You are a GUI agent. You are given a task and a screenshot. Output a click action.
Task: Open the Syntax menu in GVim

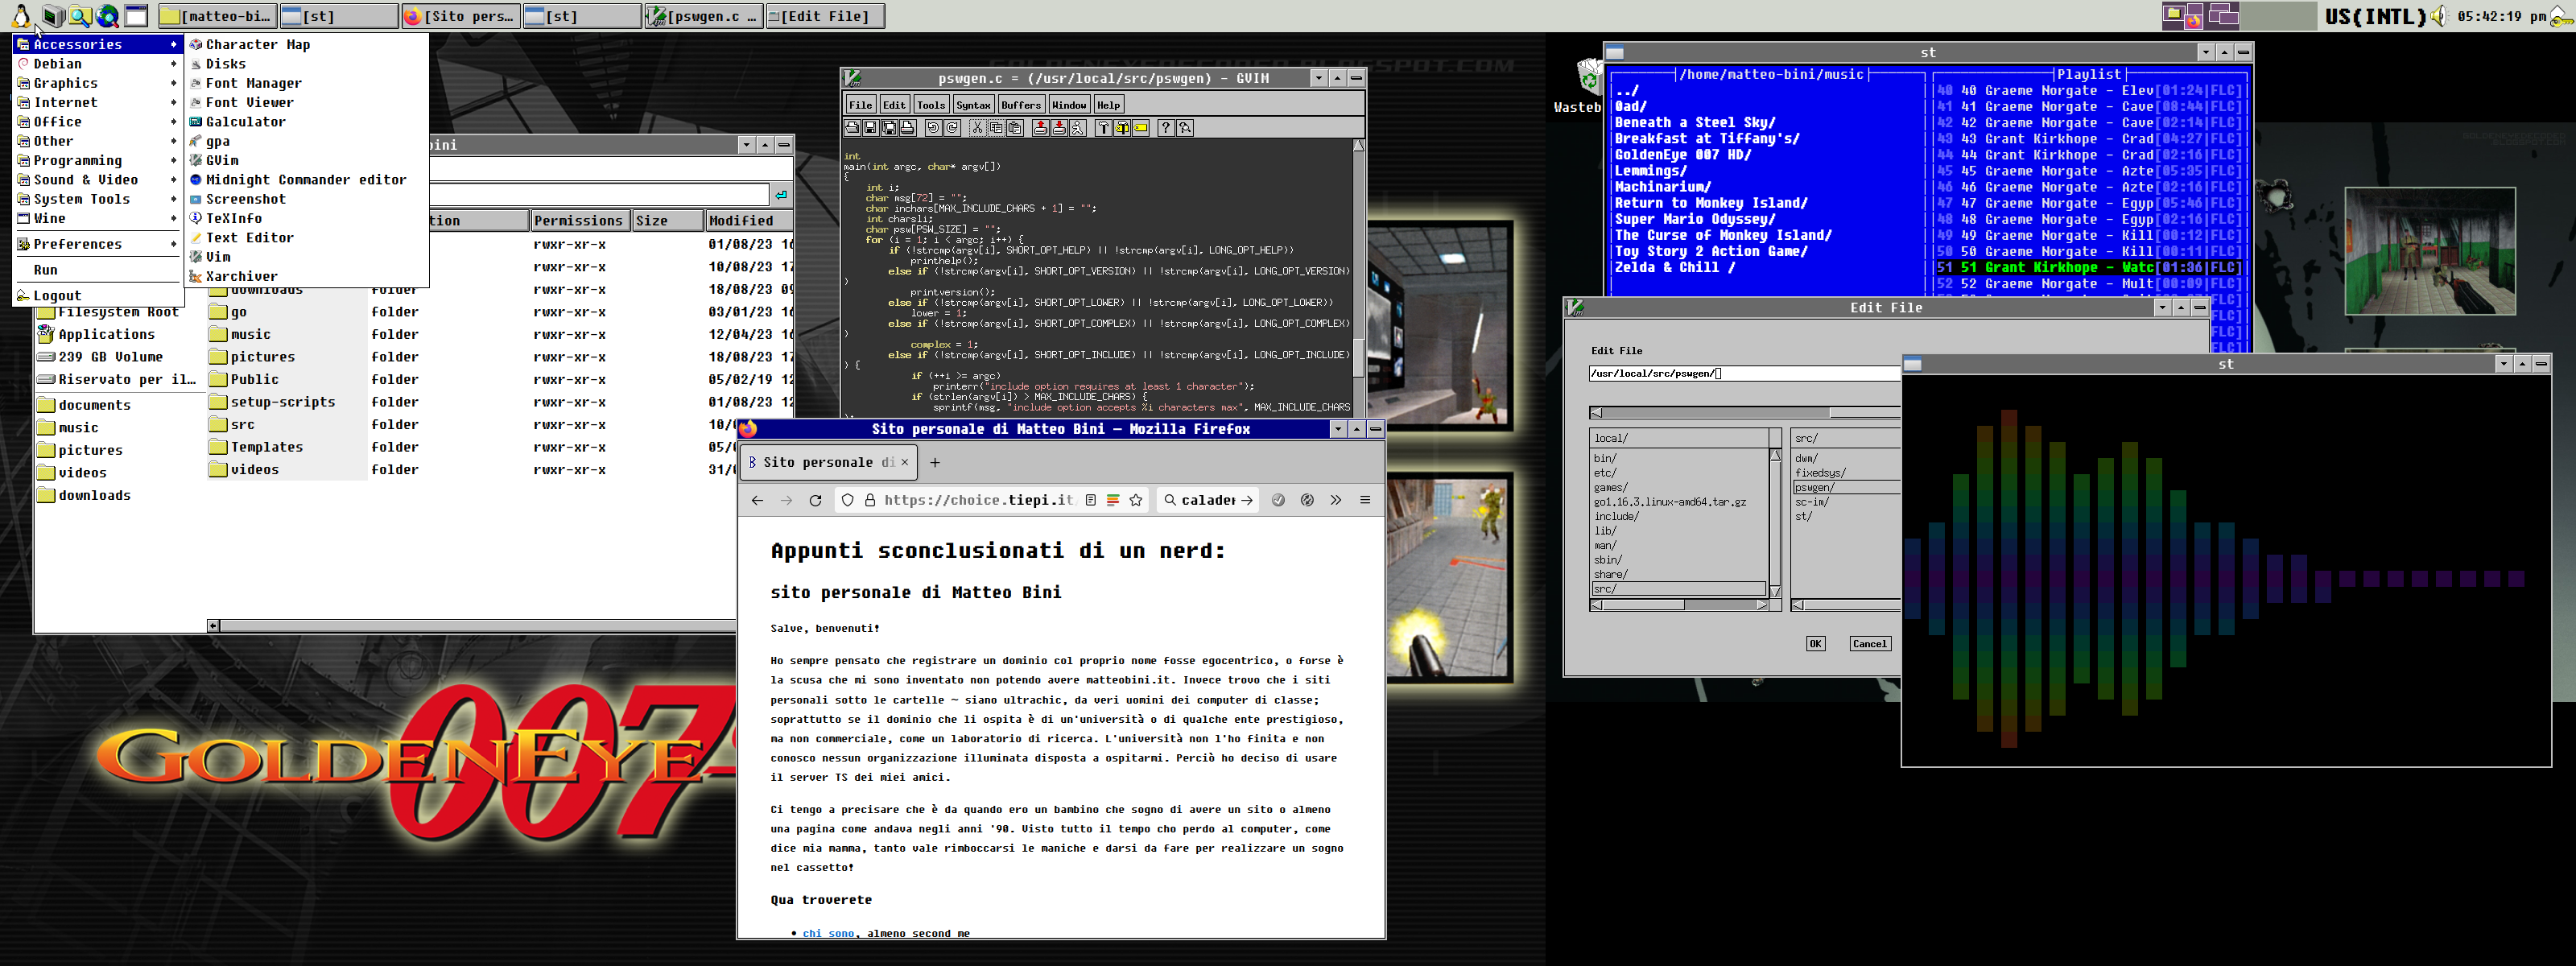[x=973, y=105]
